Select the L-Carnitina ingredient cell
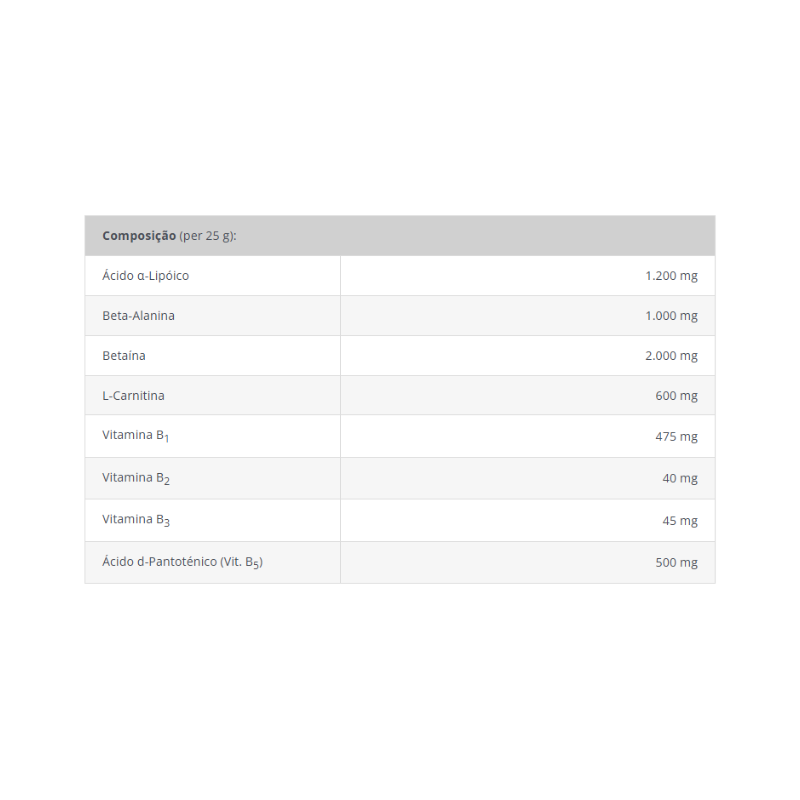 (x=213, y=395)
